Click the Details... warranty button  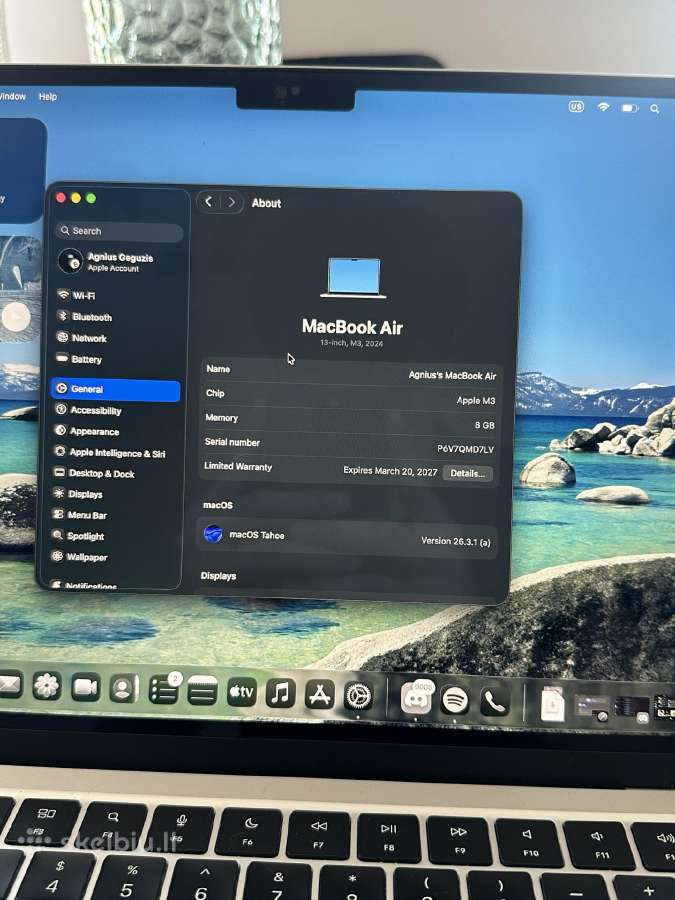[x=468, y=474]
